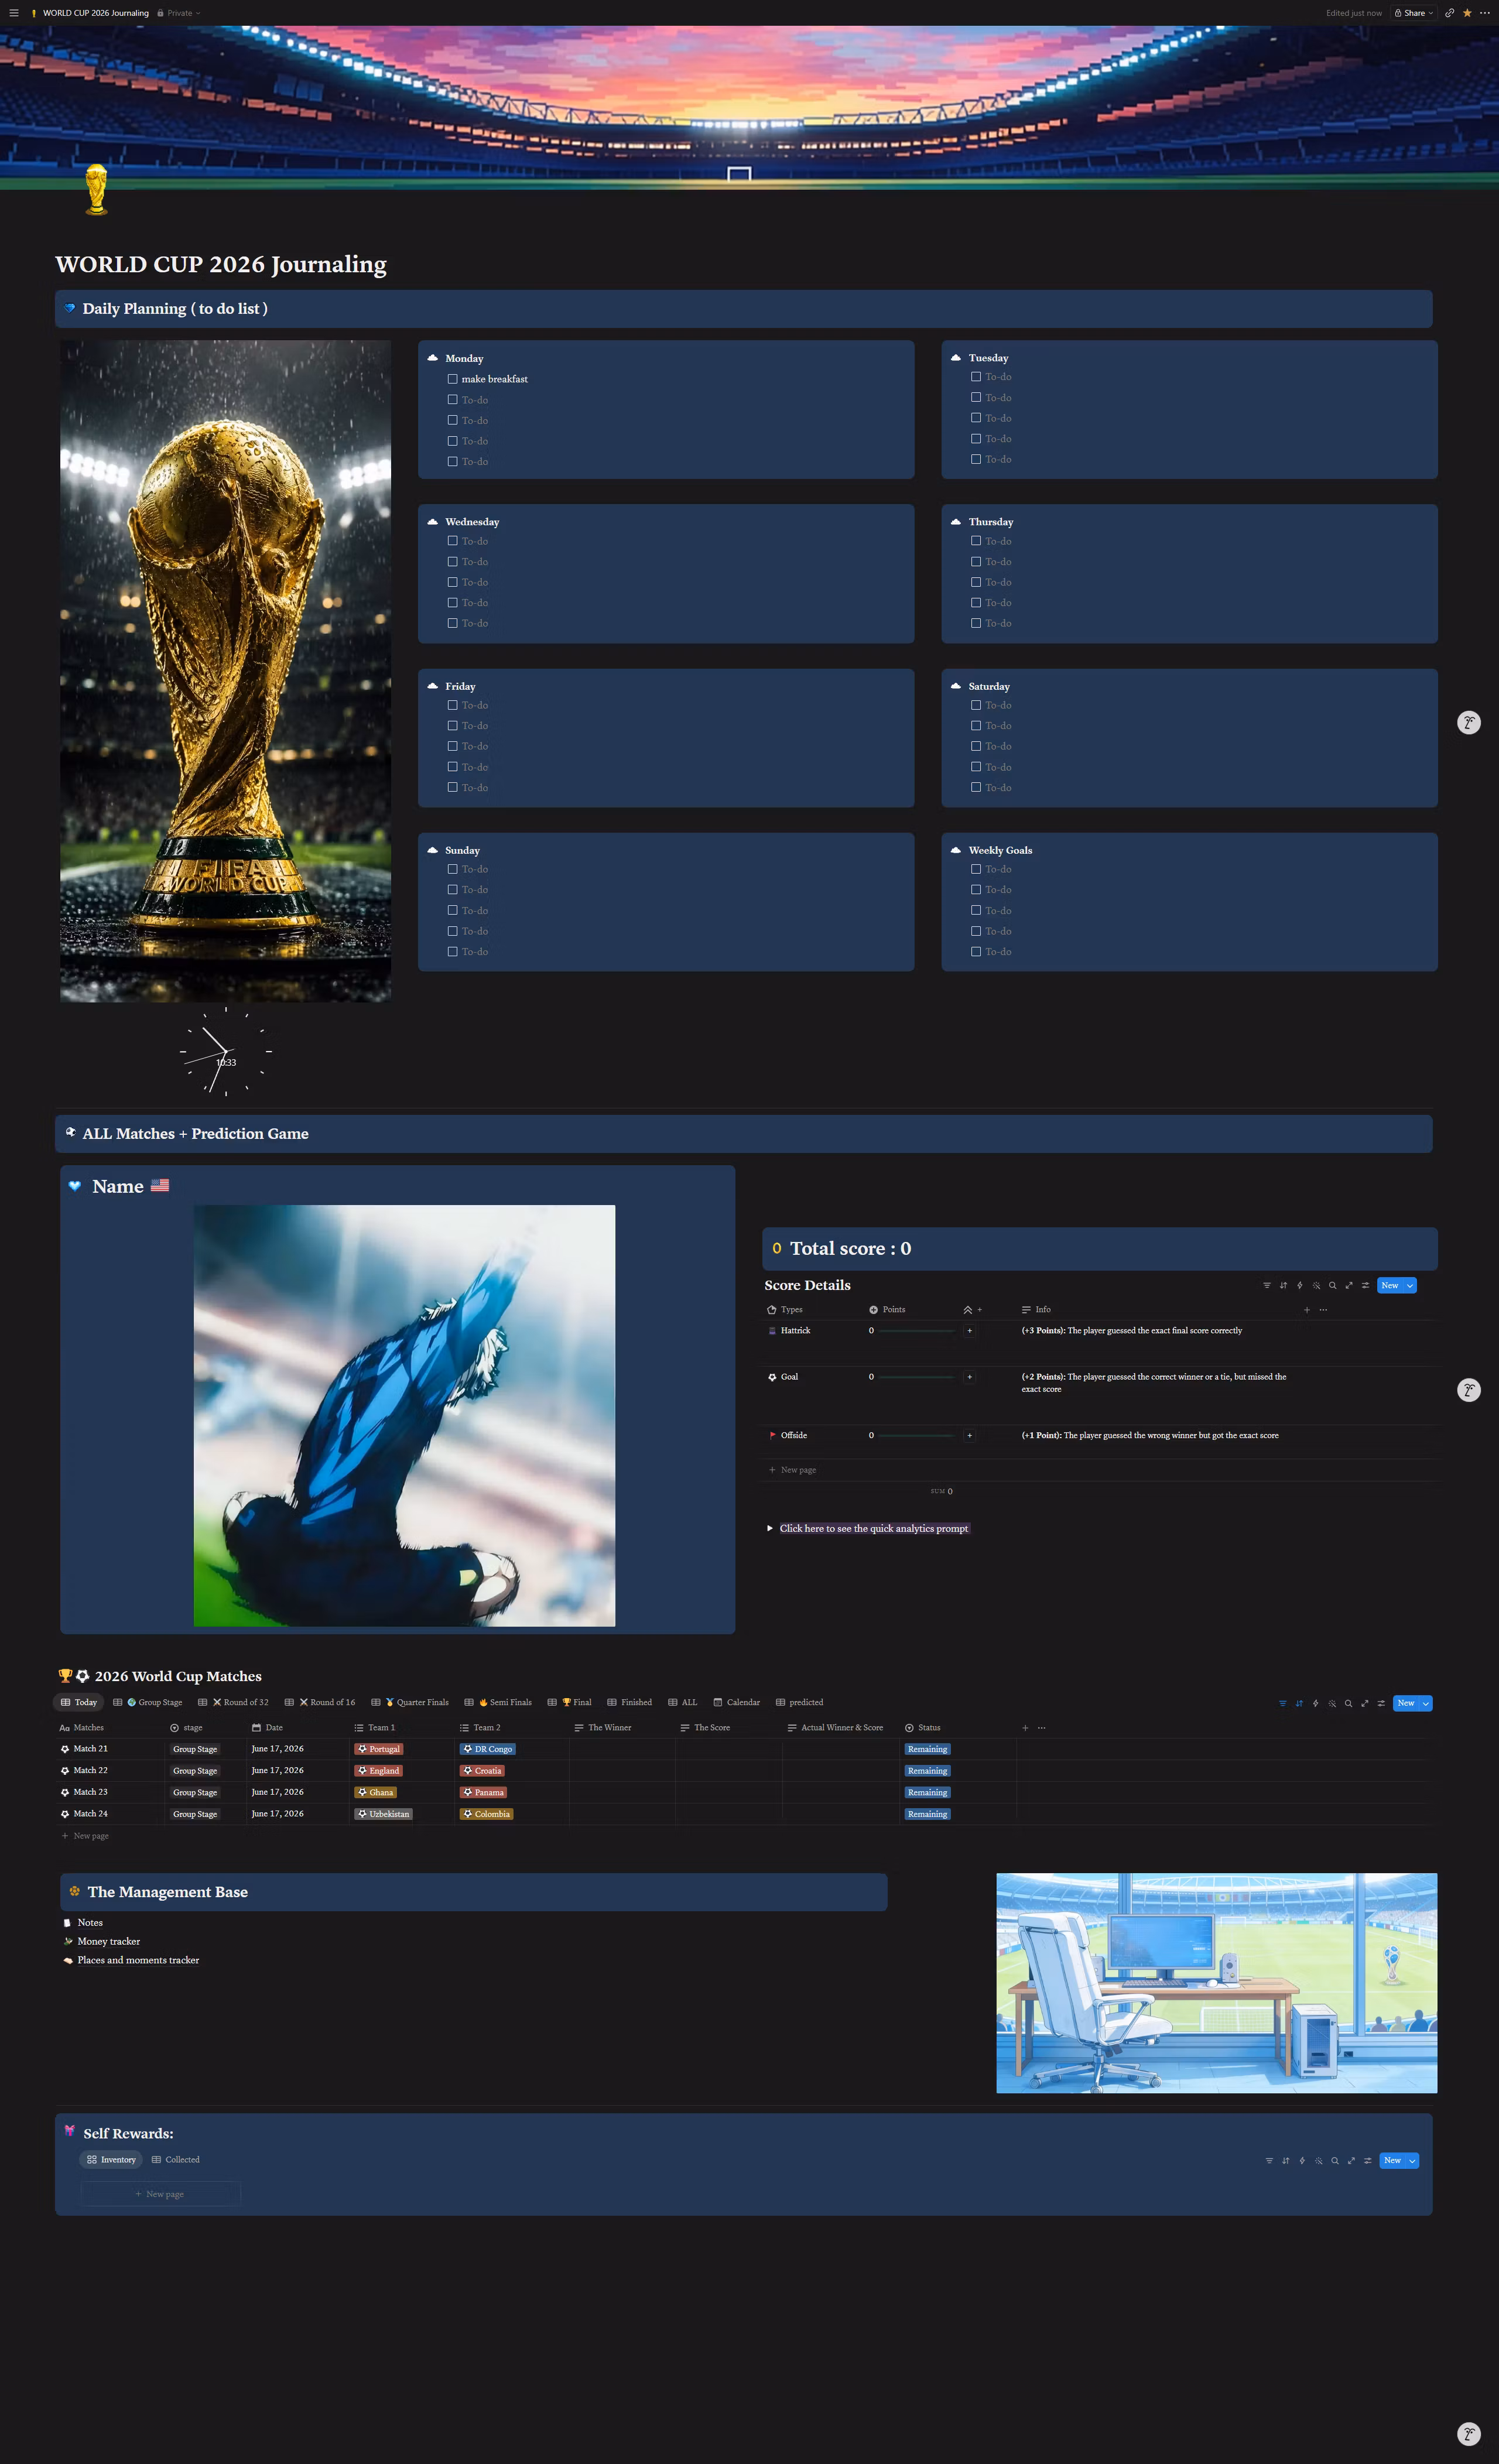Screen dimensions: 1499x2464
Task: Click the Goal row plus button
Action: pyautogui.click(x=969, y=1377)
